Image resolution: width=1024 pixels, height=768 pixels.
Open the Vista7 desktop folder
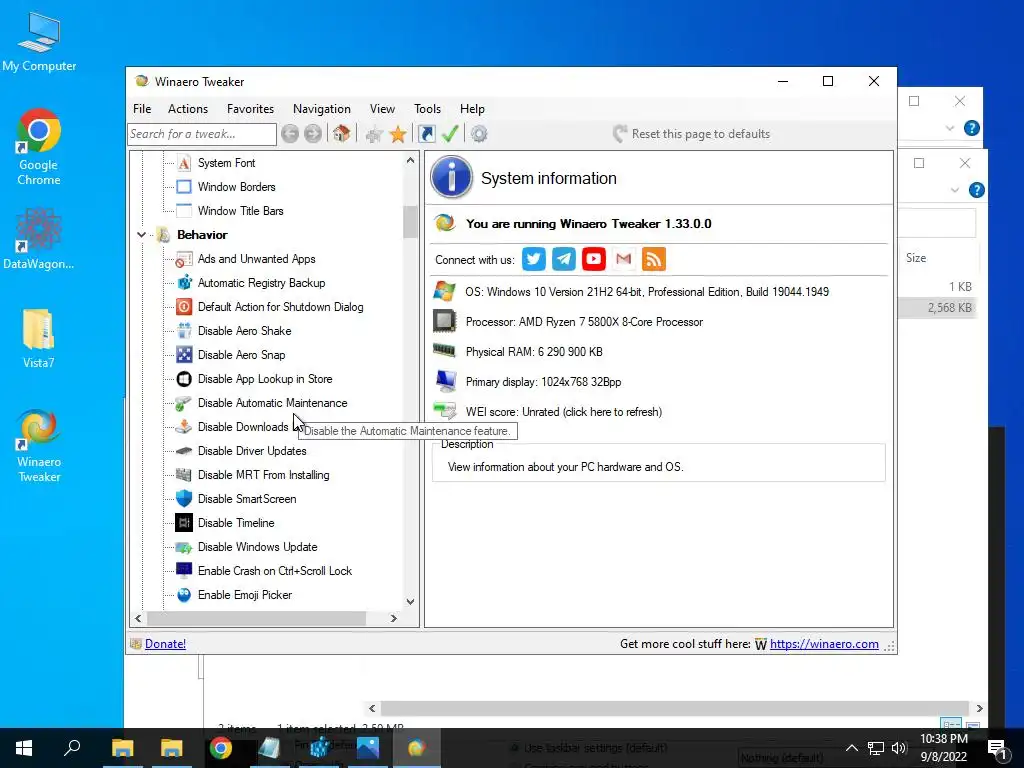point(39,338)
